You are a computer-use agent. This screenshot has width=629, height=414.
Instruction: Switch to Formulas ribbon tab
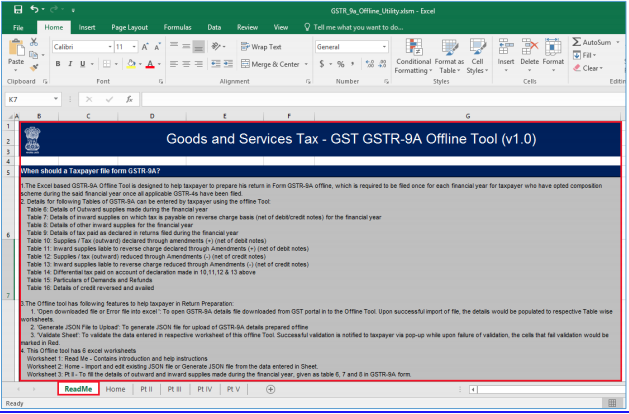(177, 27)
